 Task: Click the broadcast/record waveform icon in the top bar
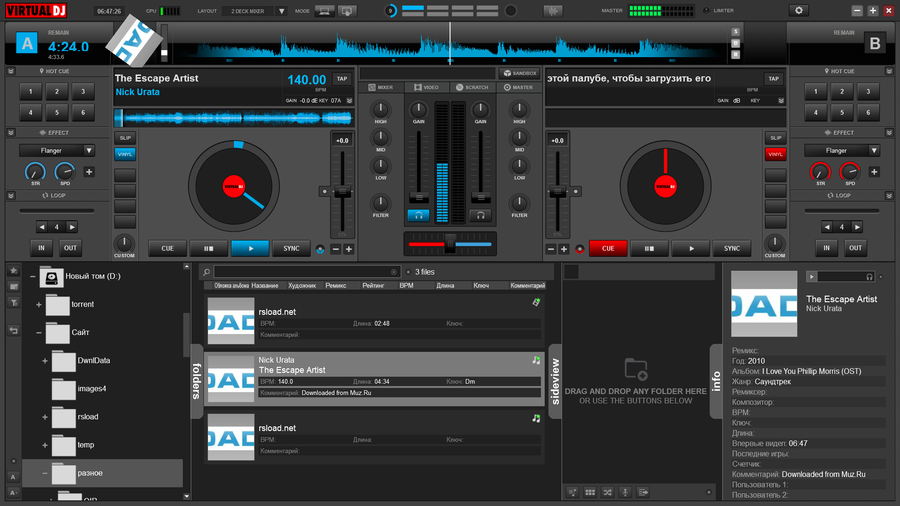tap(553, 11)
